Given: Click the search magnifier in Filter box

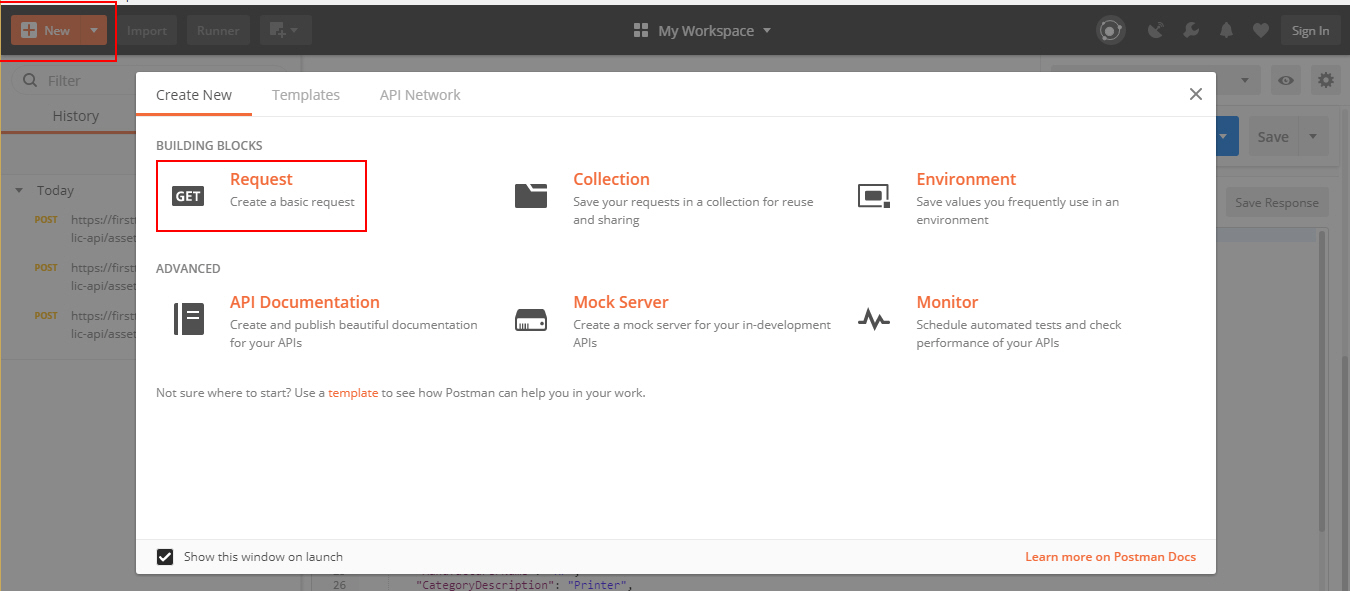Looking at the screenshot, I should point(30,80).
